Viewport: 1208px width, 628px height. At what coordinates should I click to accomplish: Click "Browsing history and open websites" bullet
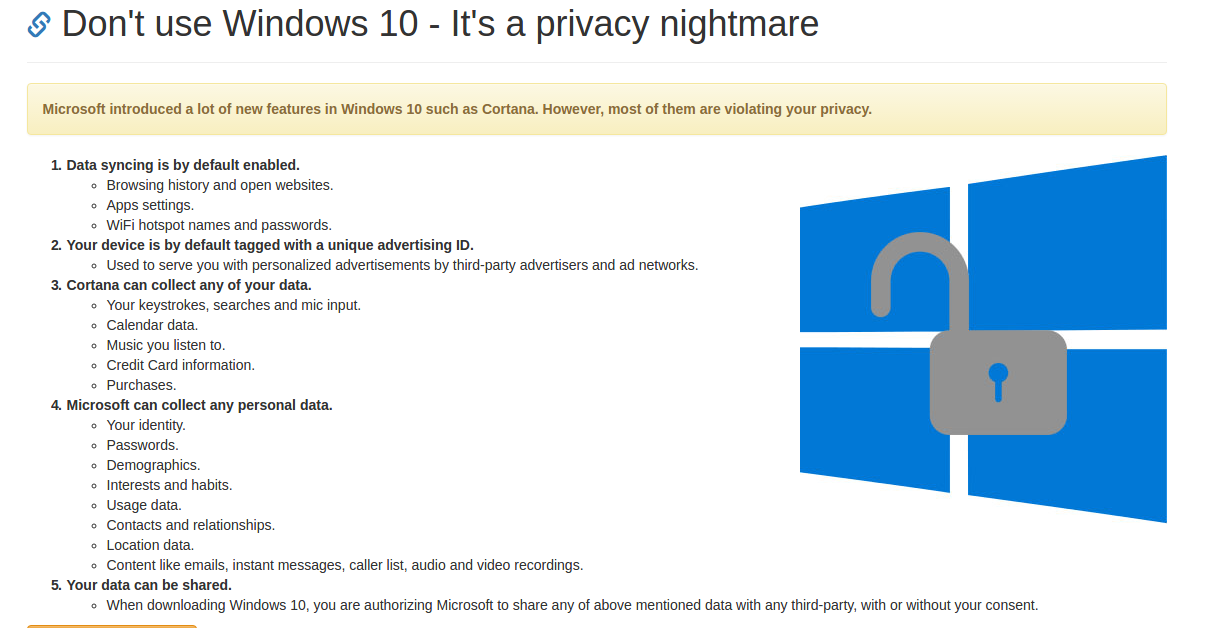point(220,185)
